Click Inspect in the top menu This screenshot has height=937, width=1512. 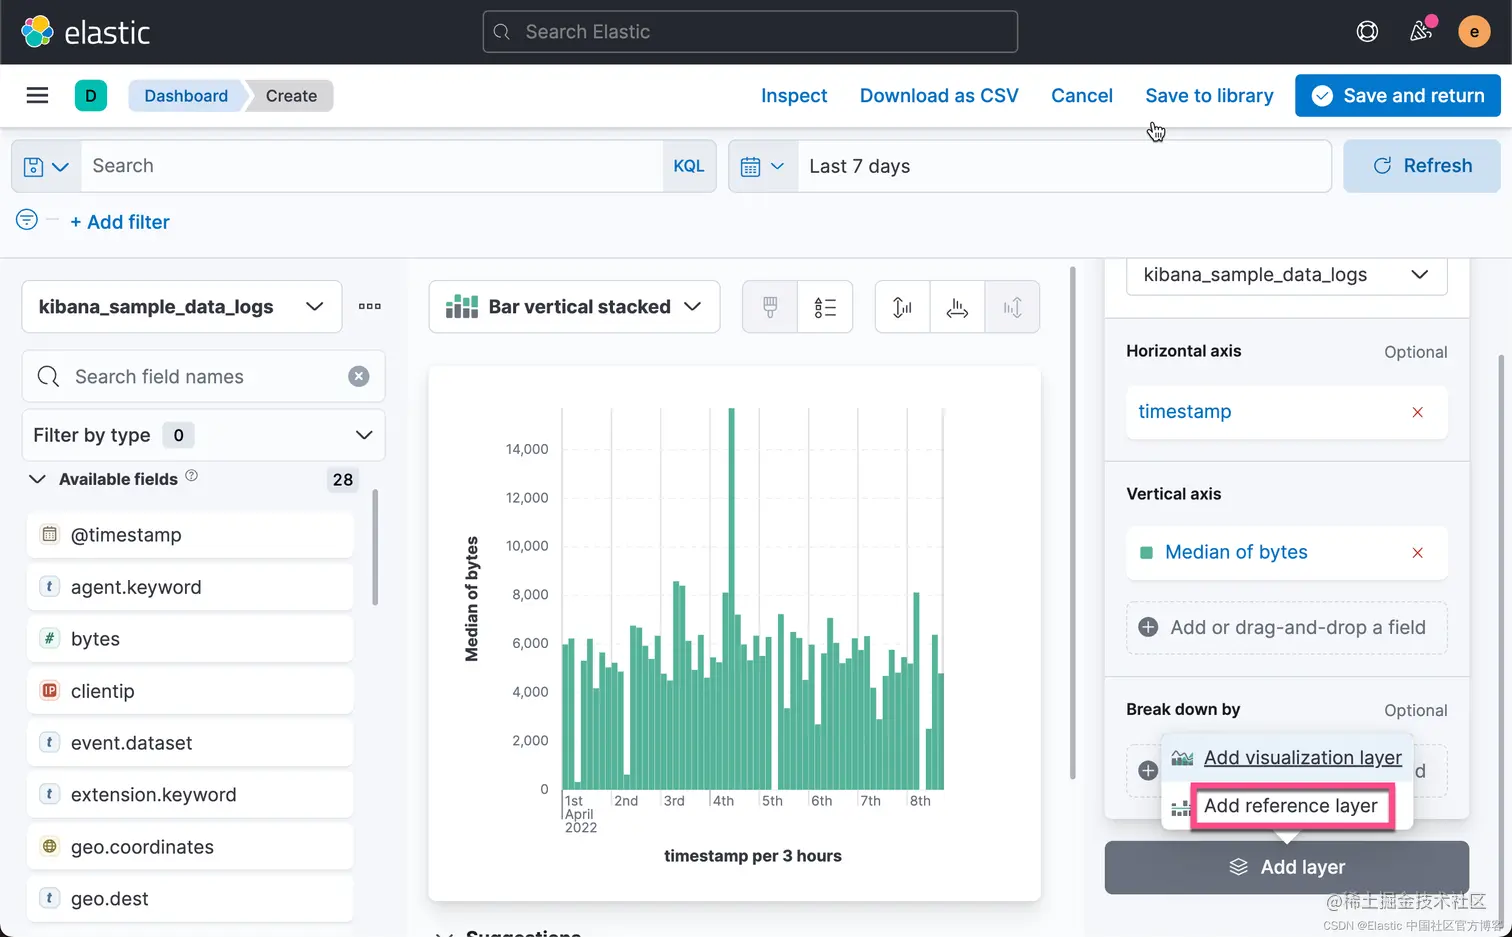click(x=794, y=96)
